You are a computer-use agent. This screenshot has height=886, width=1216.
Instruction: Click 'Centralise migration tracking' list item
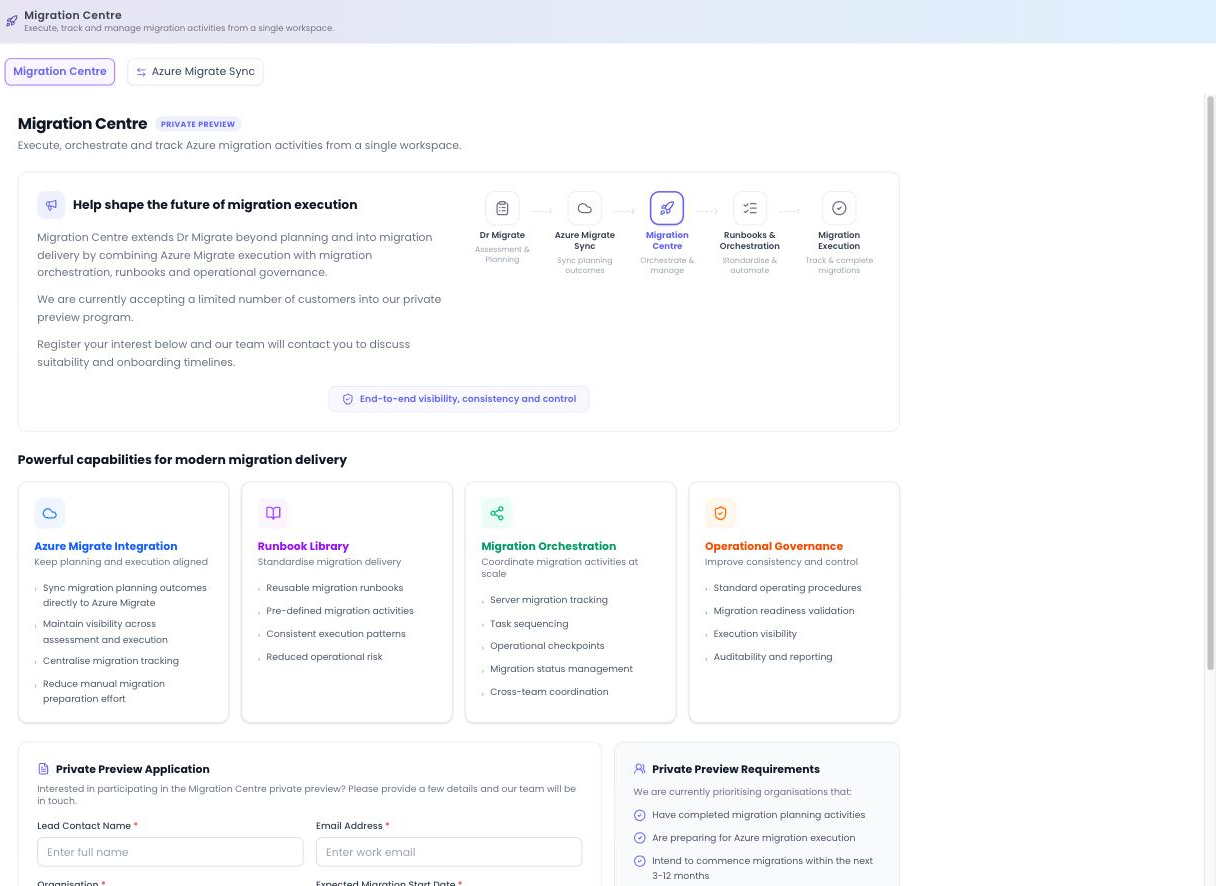click(x=111, y=661)
